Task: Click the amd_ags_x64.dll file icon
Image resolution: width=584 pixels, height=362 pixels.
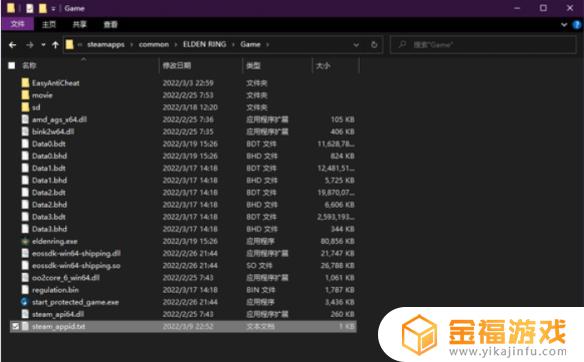Action: pos(25,119)
